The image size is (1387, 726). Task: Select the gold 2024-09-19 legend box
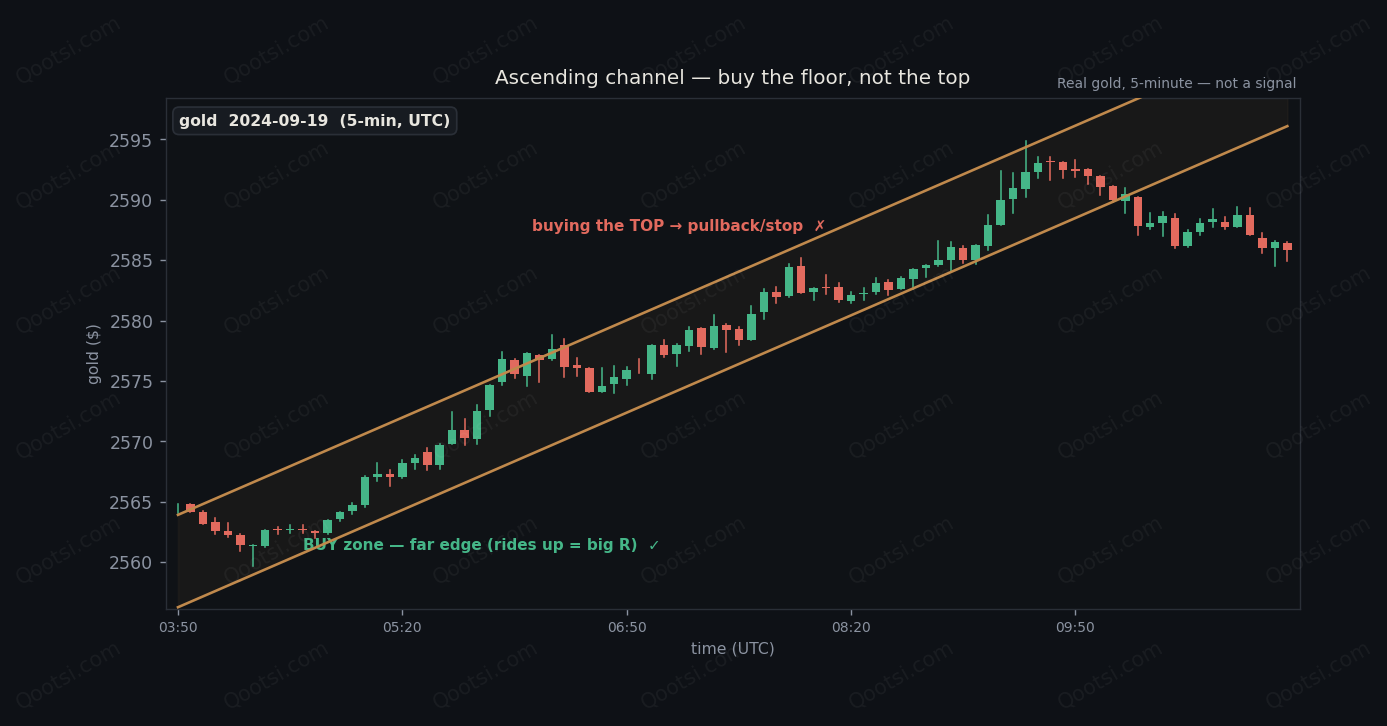tap(314, 121)
